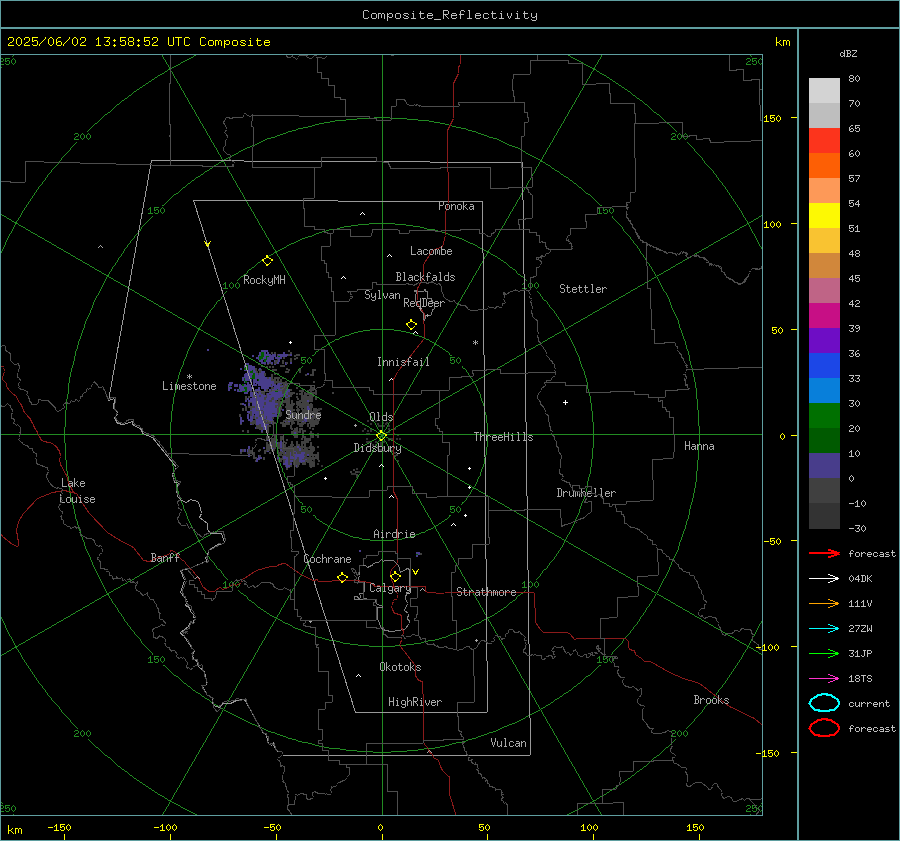Click the green 31JP arrow

[824, 653]
